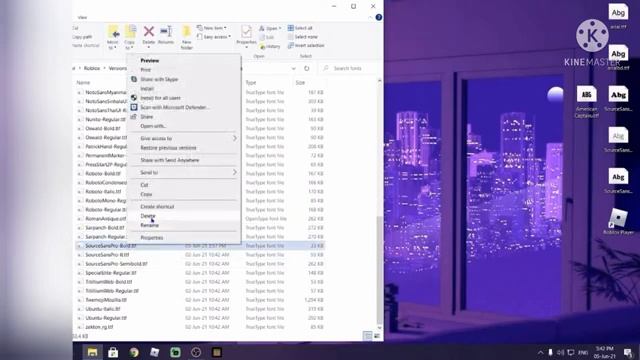
Task: Choose Delete in the context menu
Action: click(148, 216)
